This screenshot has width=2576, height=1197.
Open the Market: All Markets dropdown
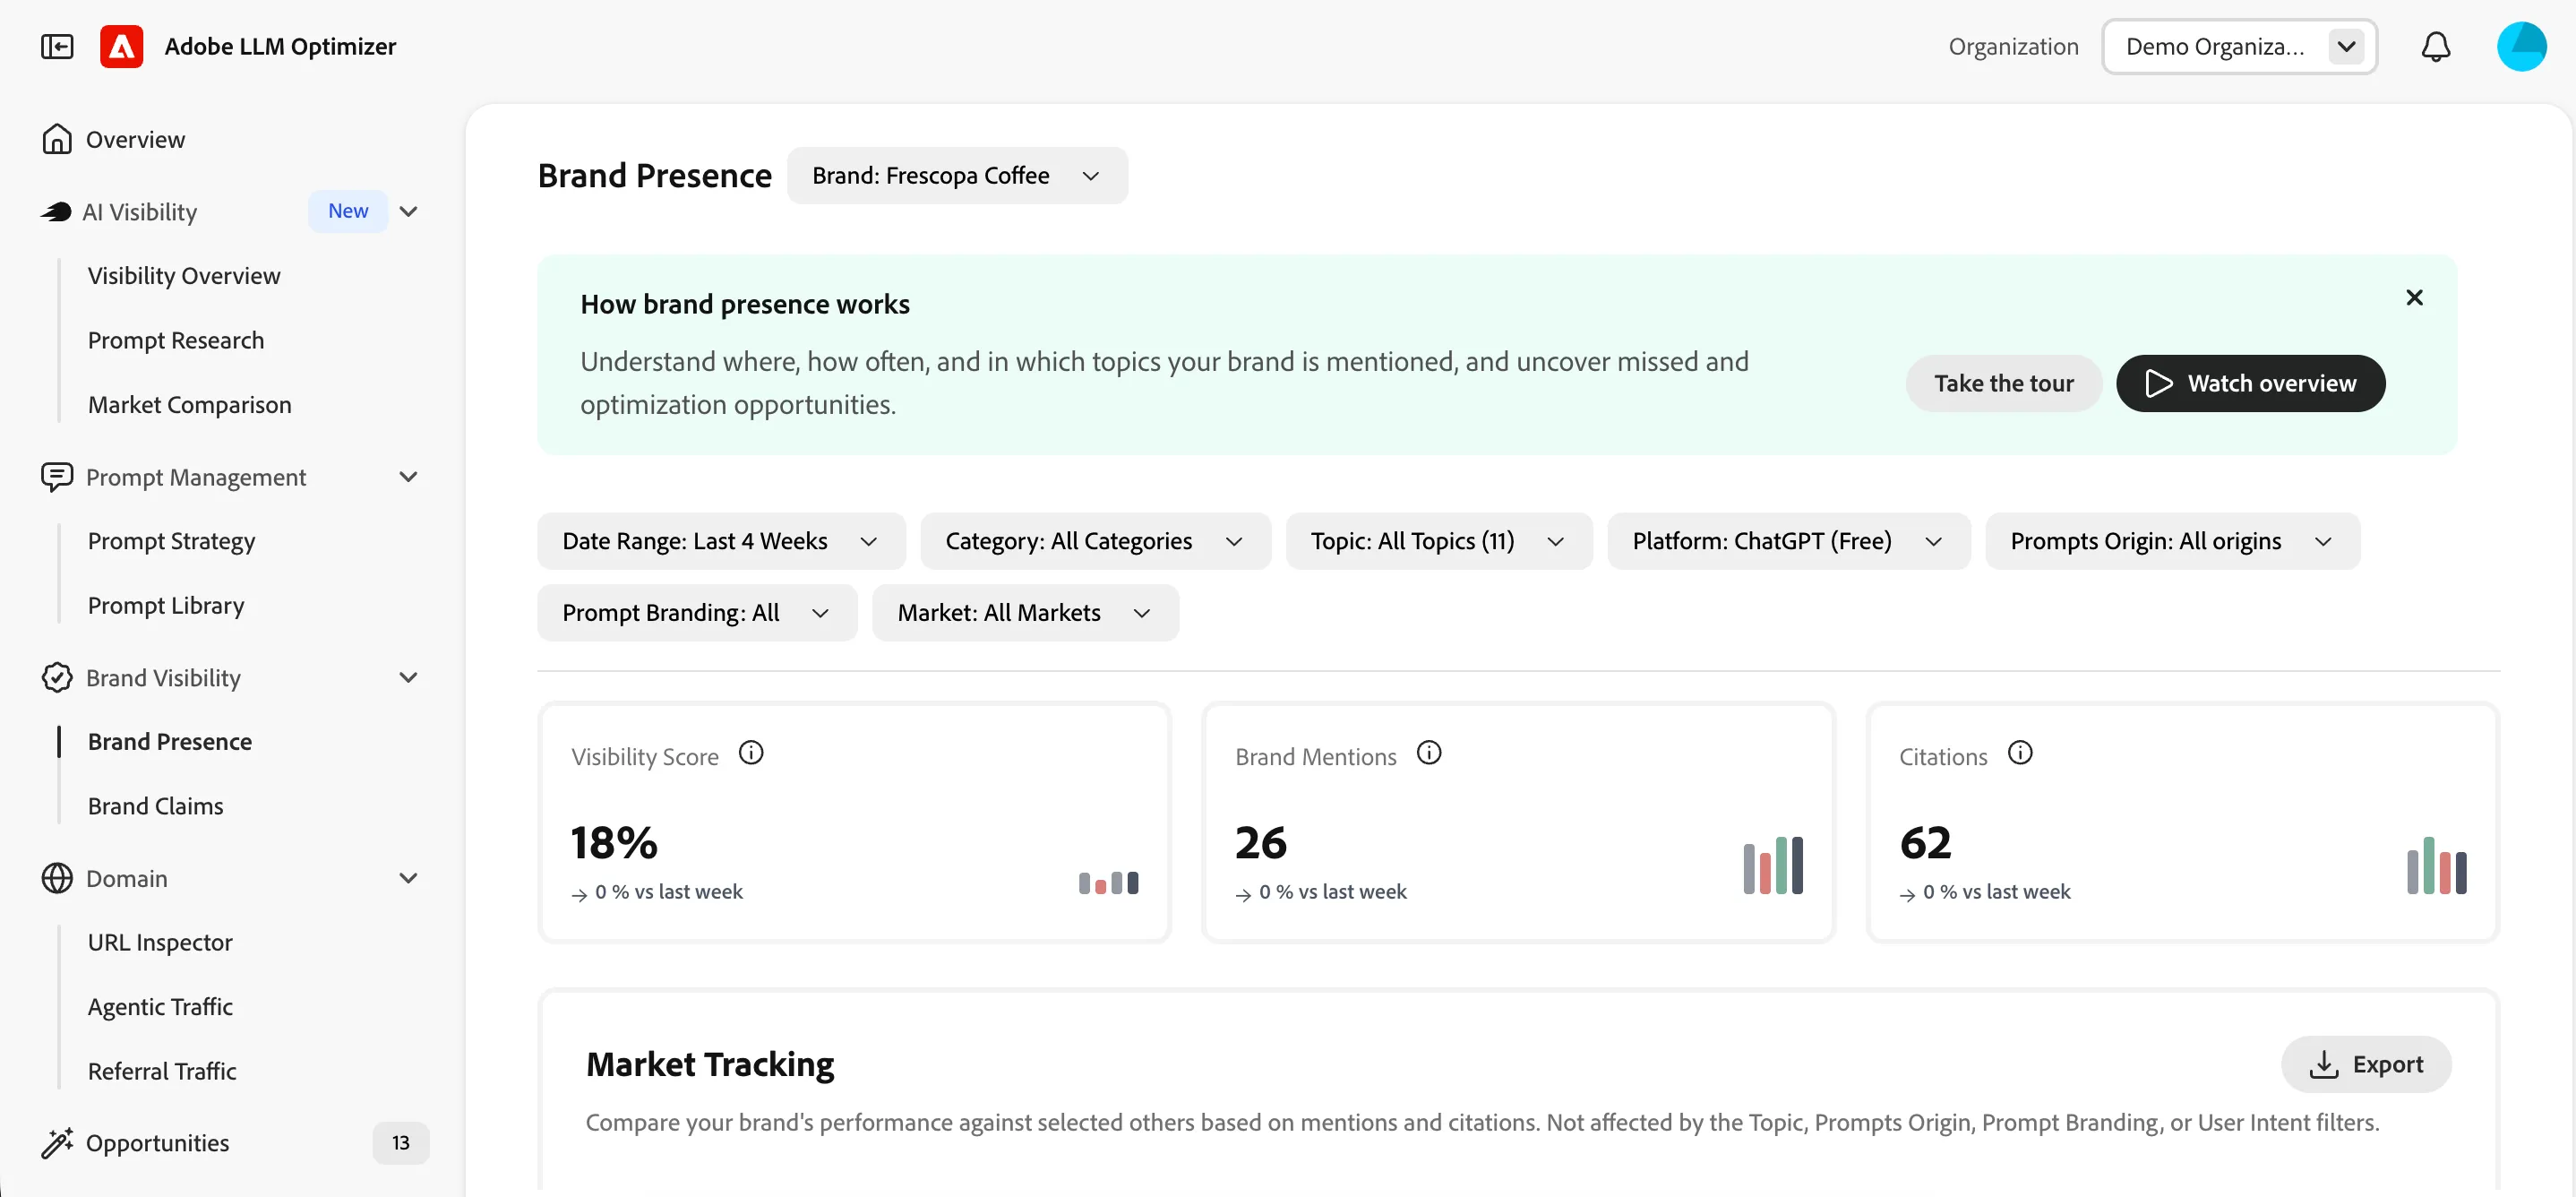pyautogui.click(x=1025, y=612)
